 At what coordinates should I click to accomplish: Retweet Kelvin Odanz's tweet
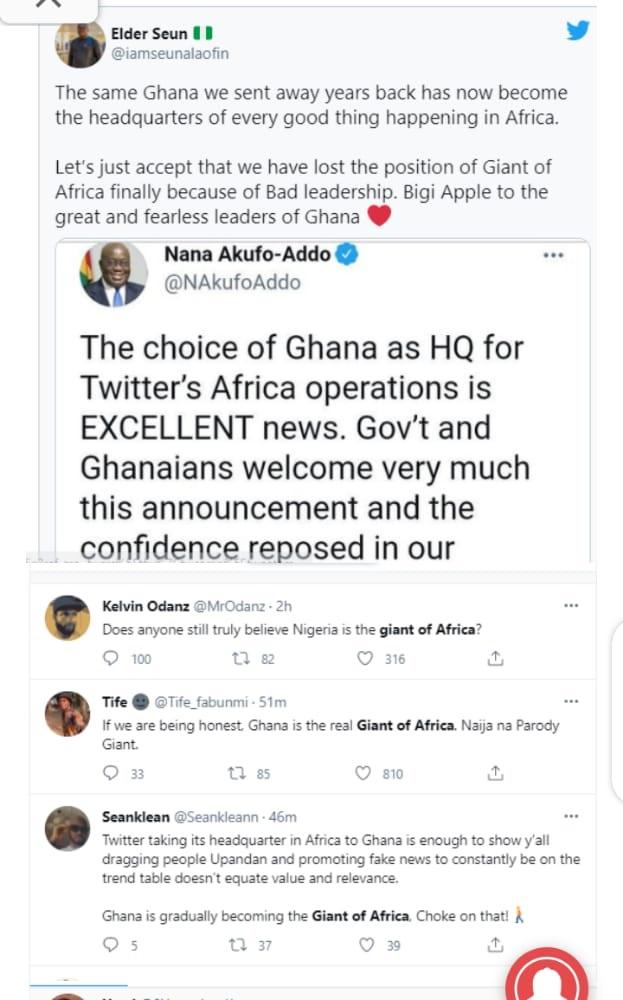pos(240,659)
